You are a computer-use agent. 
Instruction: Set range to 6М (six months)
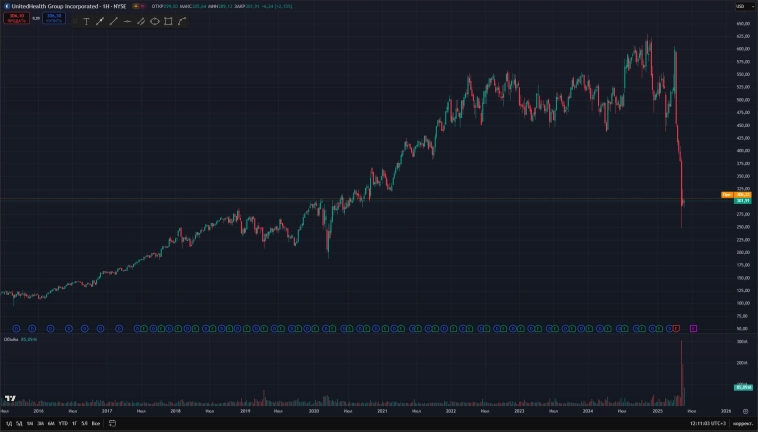(x=51, y=423)
